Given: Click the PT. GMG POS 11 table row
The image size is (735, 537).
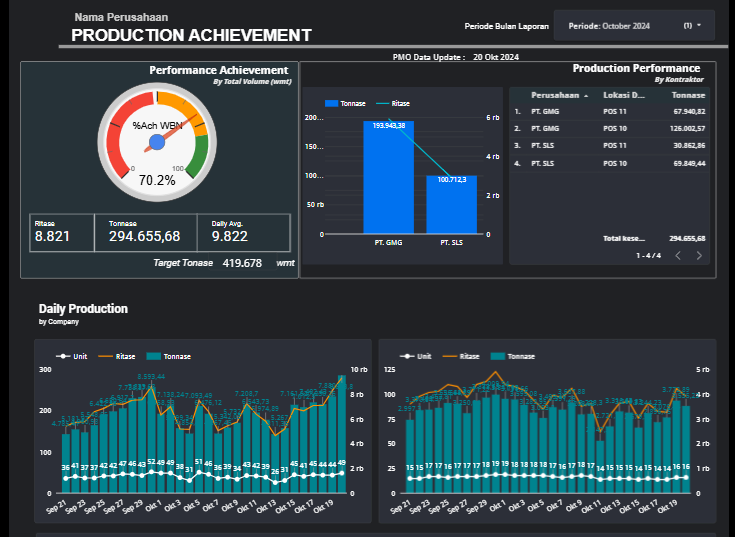Looking at the screenshot, I should 610,112.
